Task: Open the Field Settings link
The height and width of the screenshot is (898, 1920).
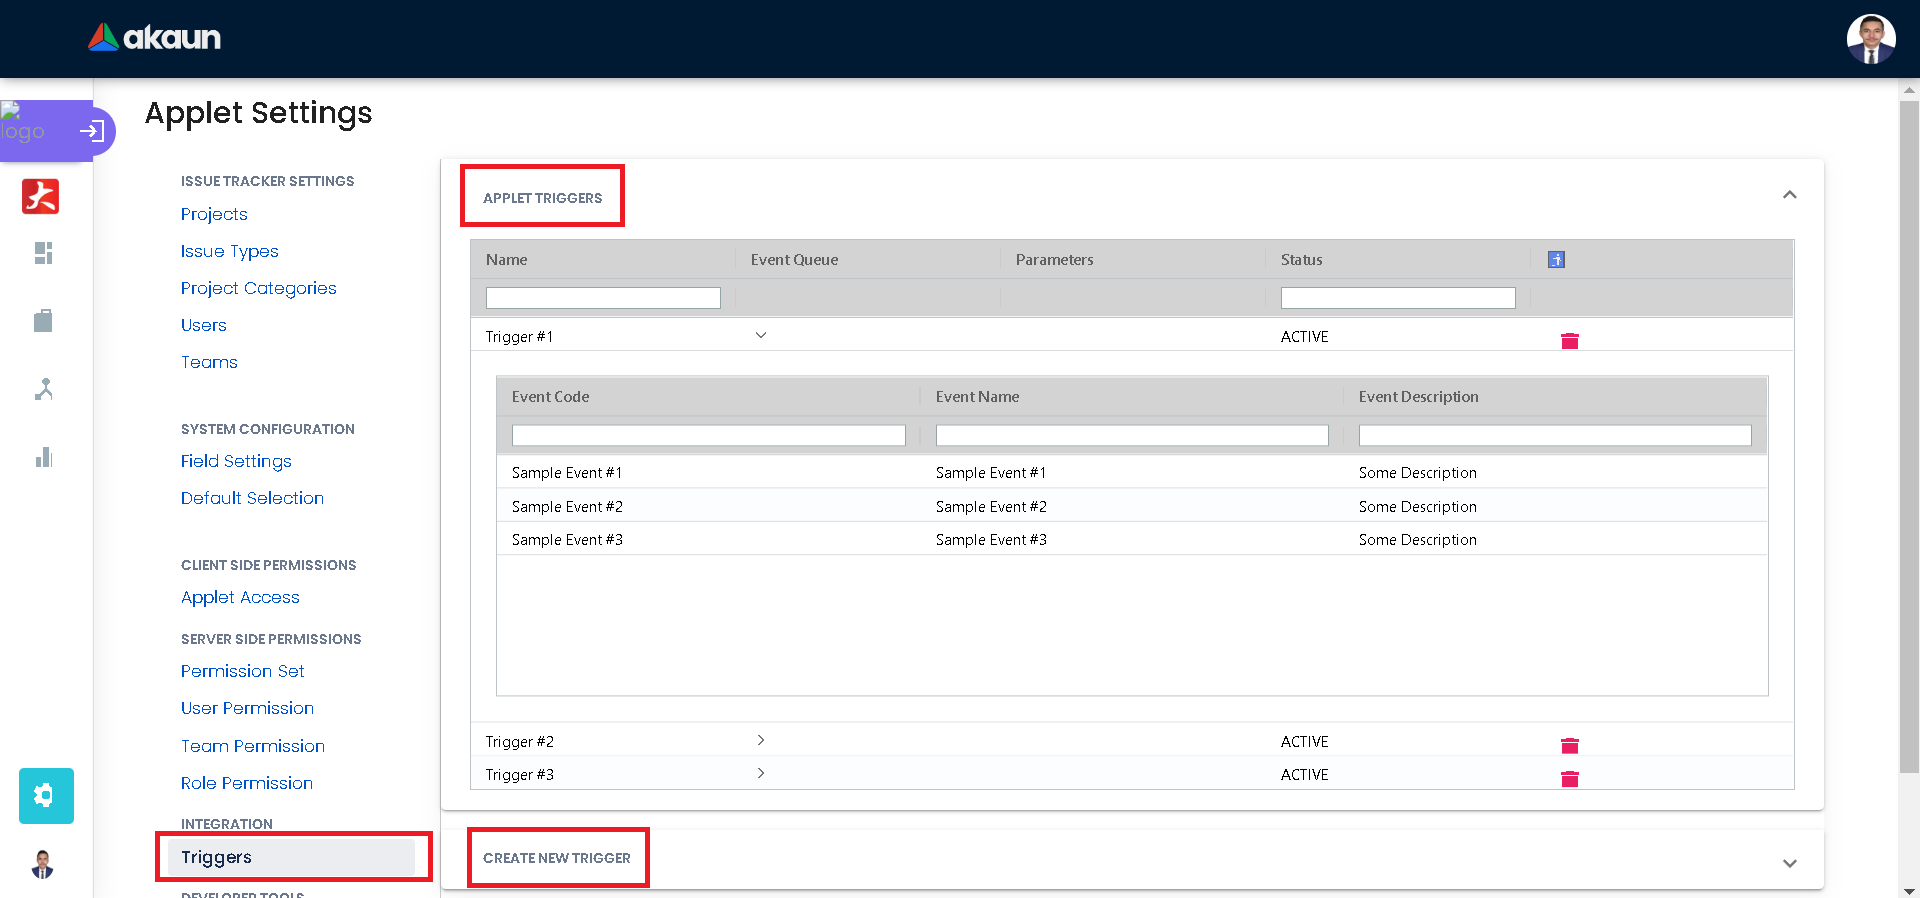Action: pyautogui.click(x=236, y=461)
